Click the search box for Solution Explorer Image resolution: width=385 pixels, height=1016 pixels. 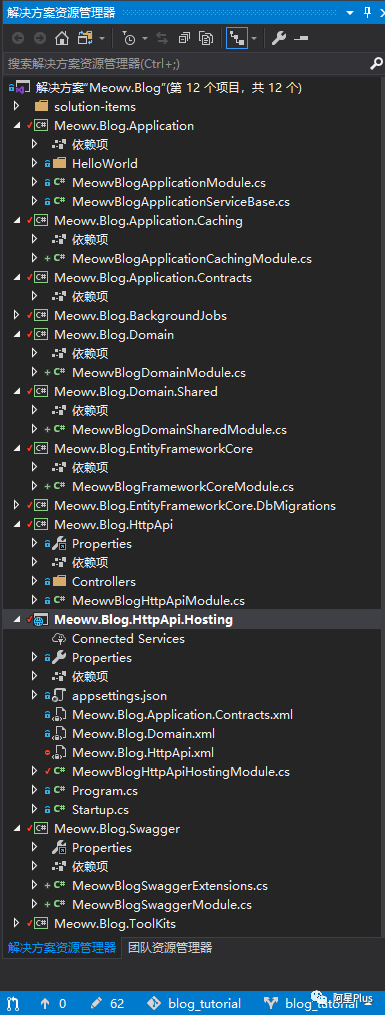(x=185, y=64)
